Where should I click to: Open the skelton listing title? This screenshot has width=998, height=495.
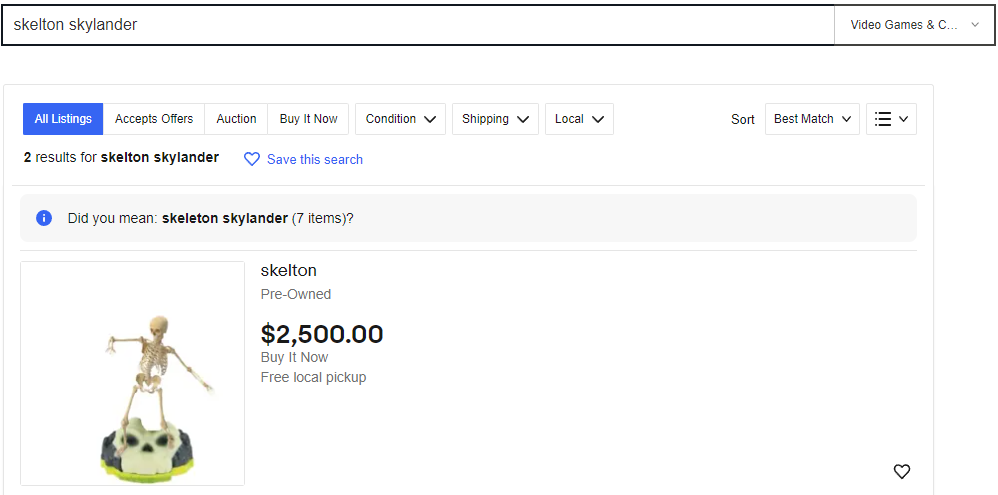coord(288,270)
